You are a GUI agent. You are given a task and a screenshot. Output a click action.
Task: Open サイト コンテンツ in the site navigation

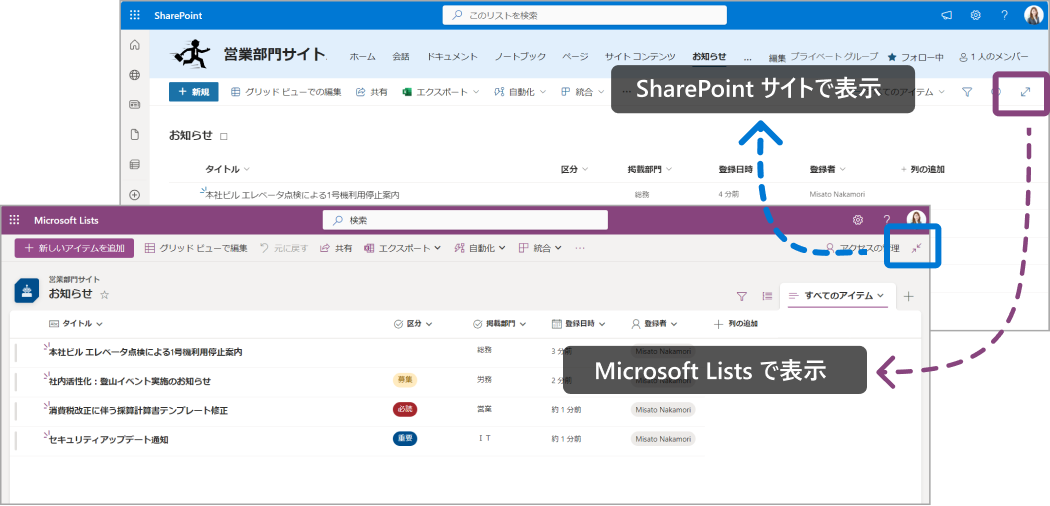[640, 57]
